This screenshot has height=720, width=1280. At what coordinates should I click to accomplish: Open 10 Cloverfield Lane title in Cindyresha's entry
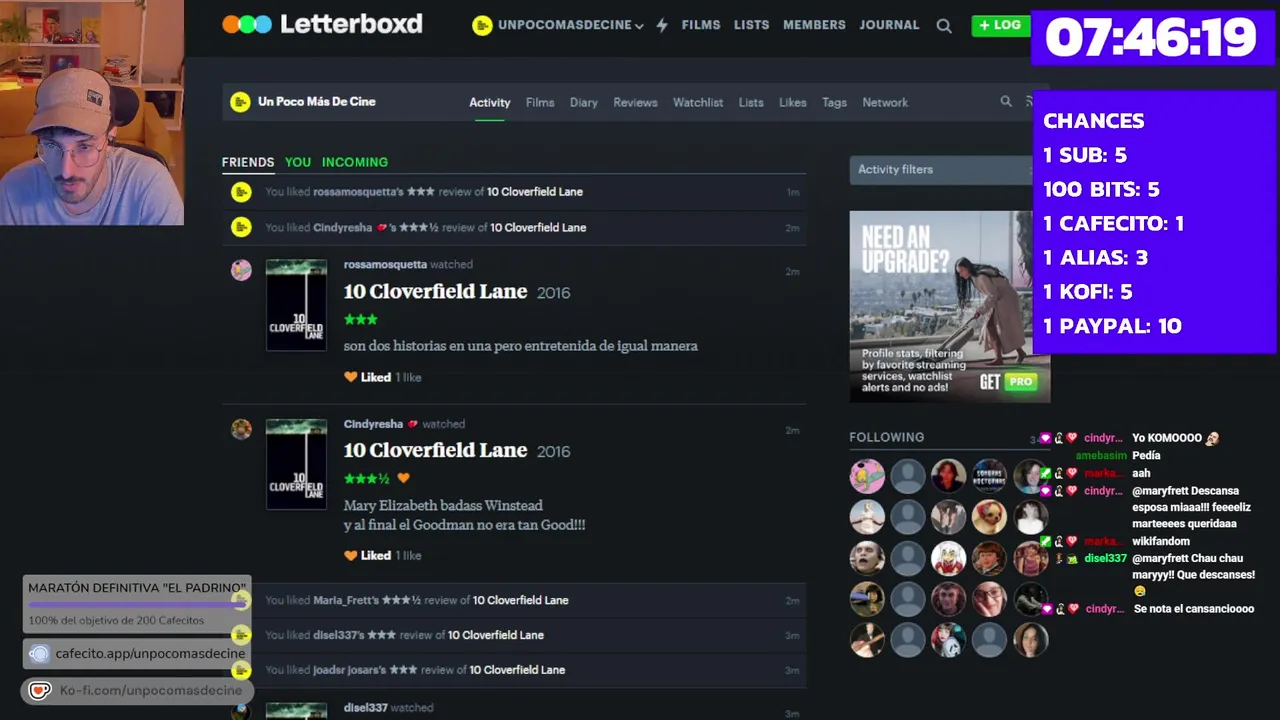[x=435, y=451]
